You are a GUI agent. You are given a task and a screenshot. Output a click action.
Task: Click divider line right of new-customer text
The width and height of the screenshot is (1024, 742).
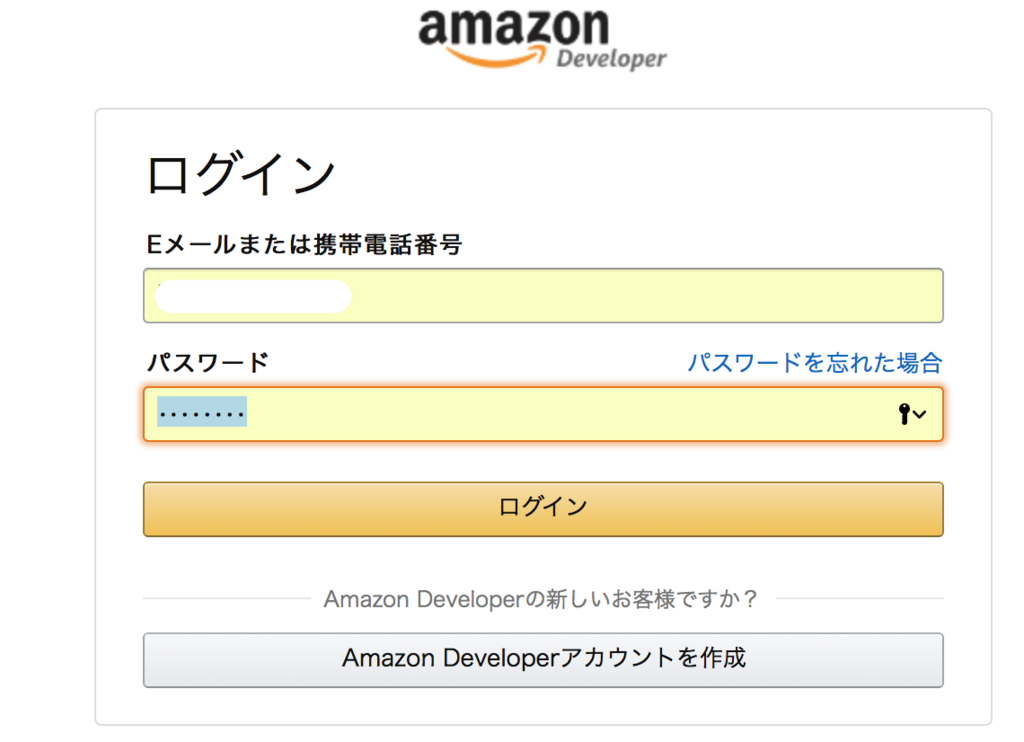[860, 598]
